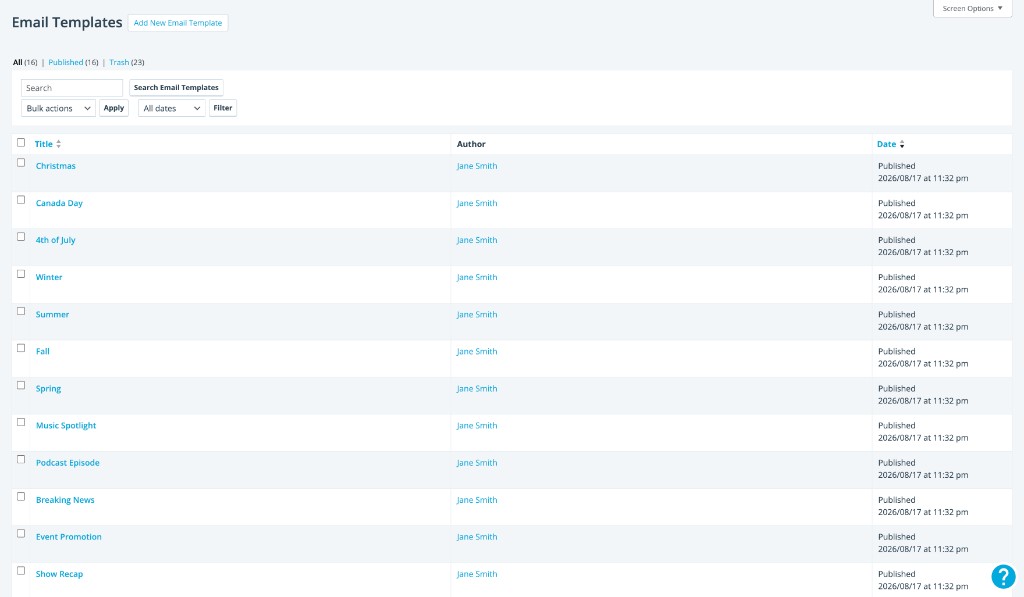1024x597 pixels.
Task: Check the Music Spotlight checkbox
Action: [x=21, y=422]
